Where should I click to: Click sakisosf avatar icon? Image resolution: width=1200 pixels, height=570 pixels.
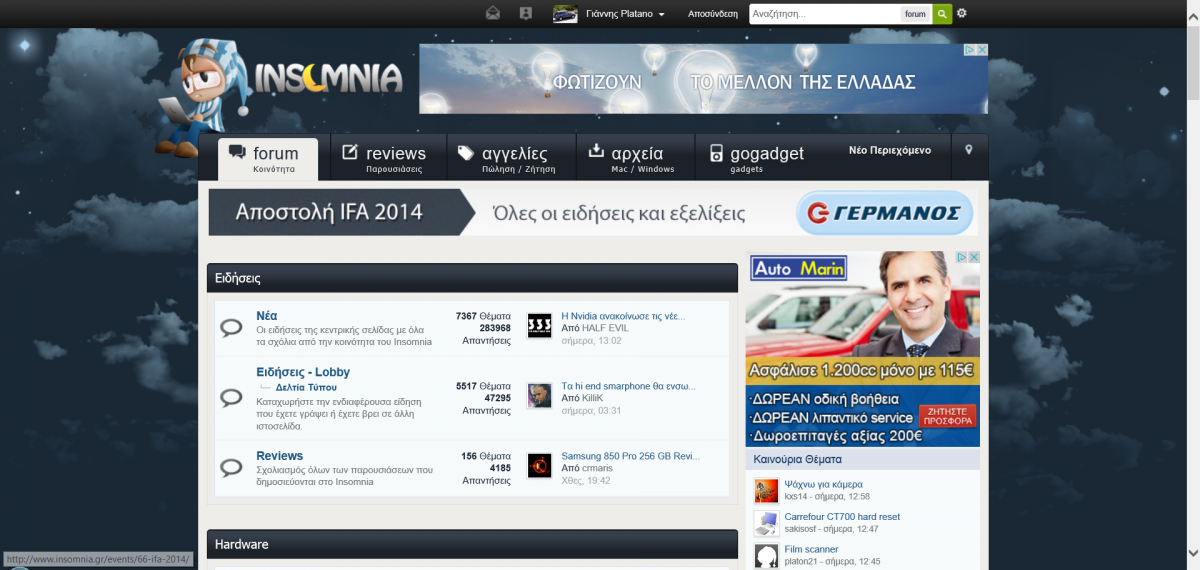point(766,523)
